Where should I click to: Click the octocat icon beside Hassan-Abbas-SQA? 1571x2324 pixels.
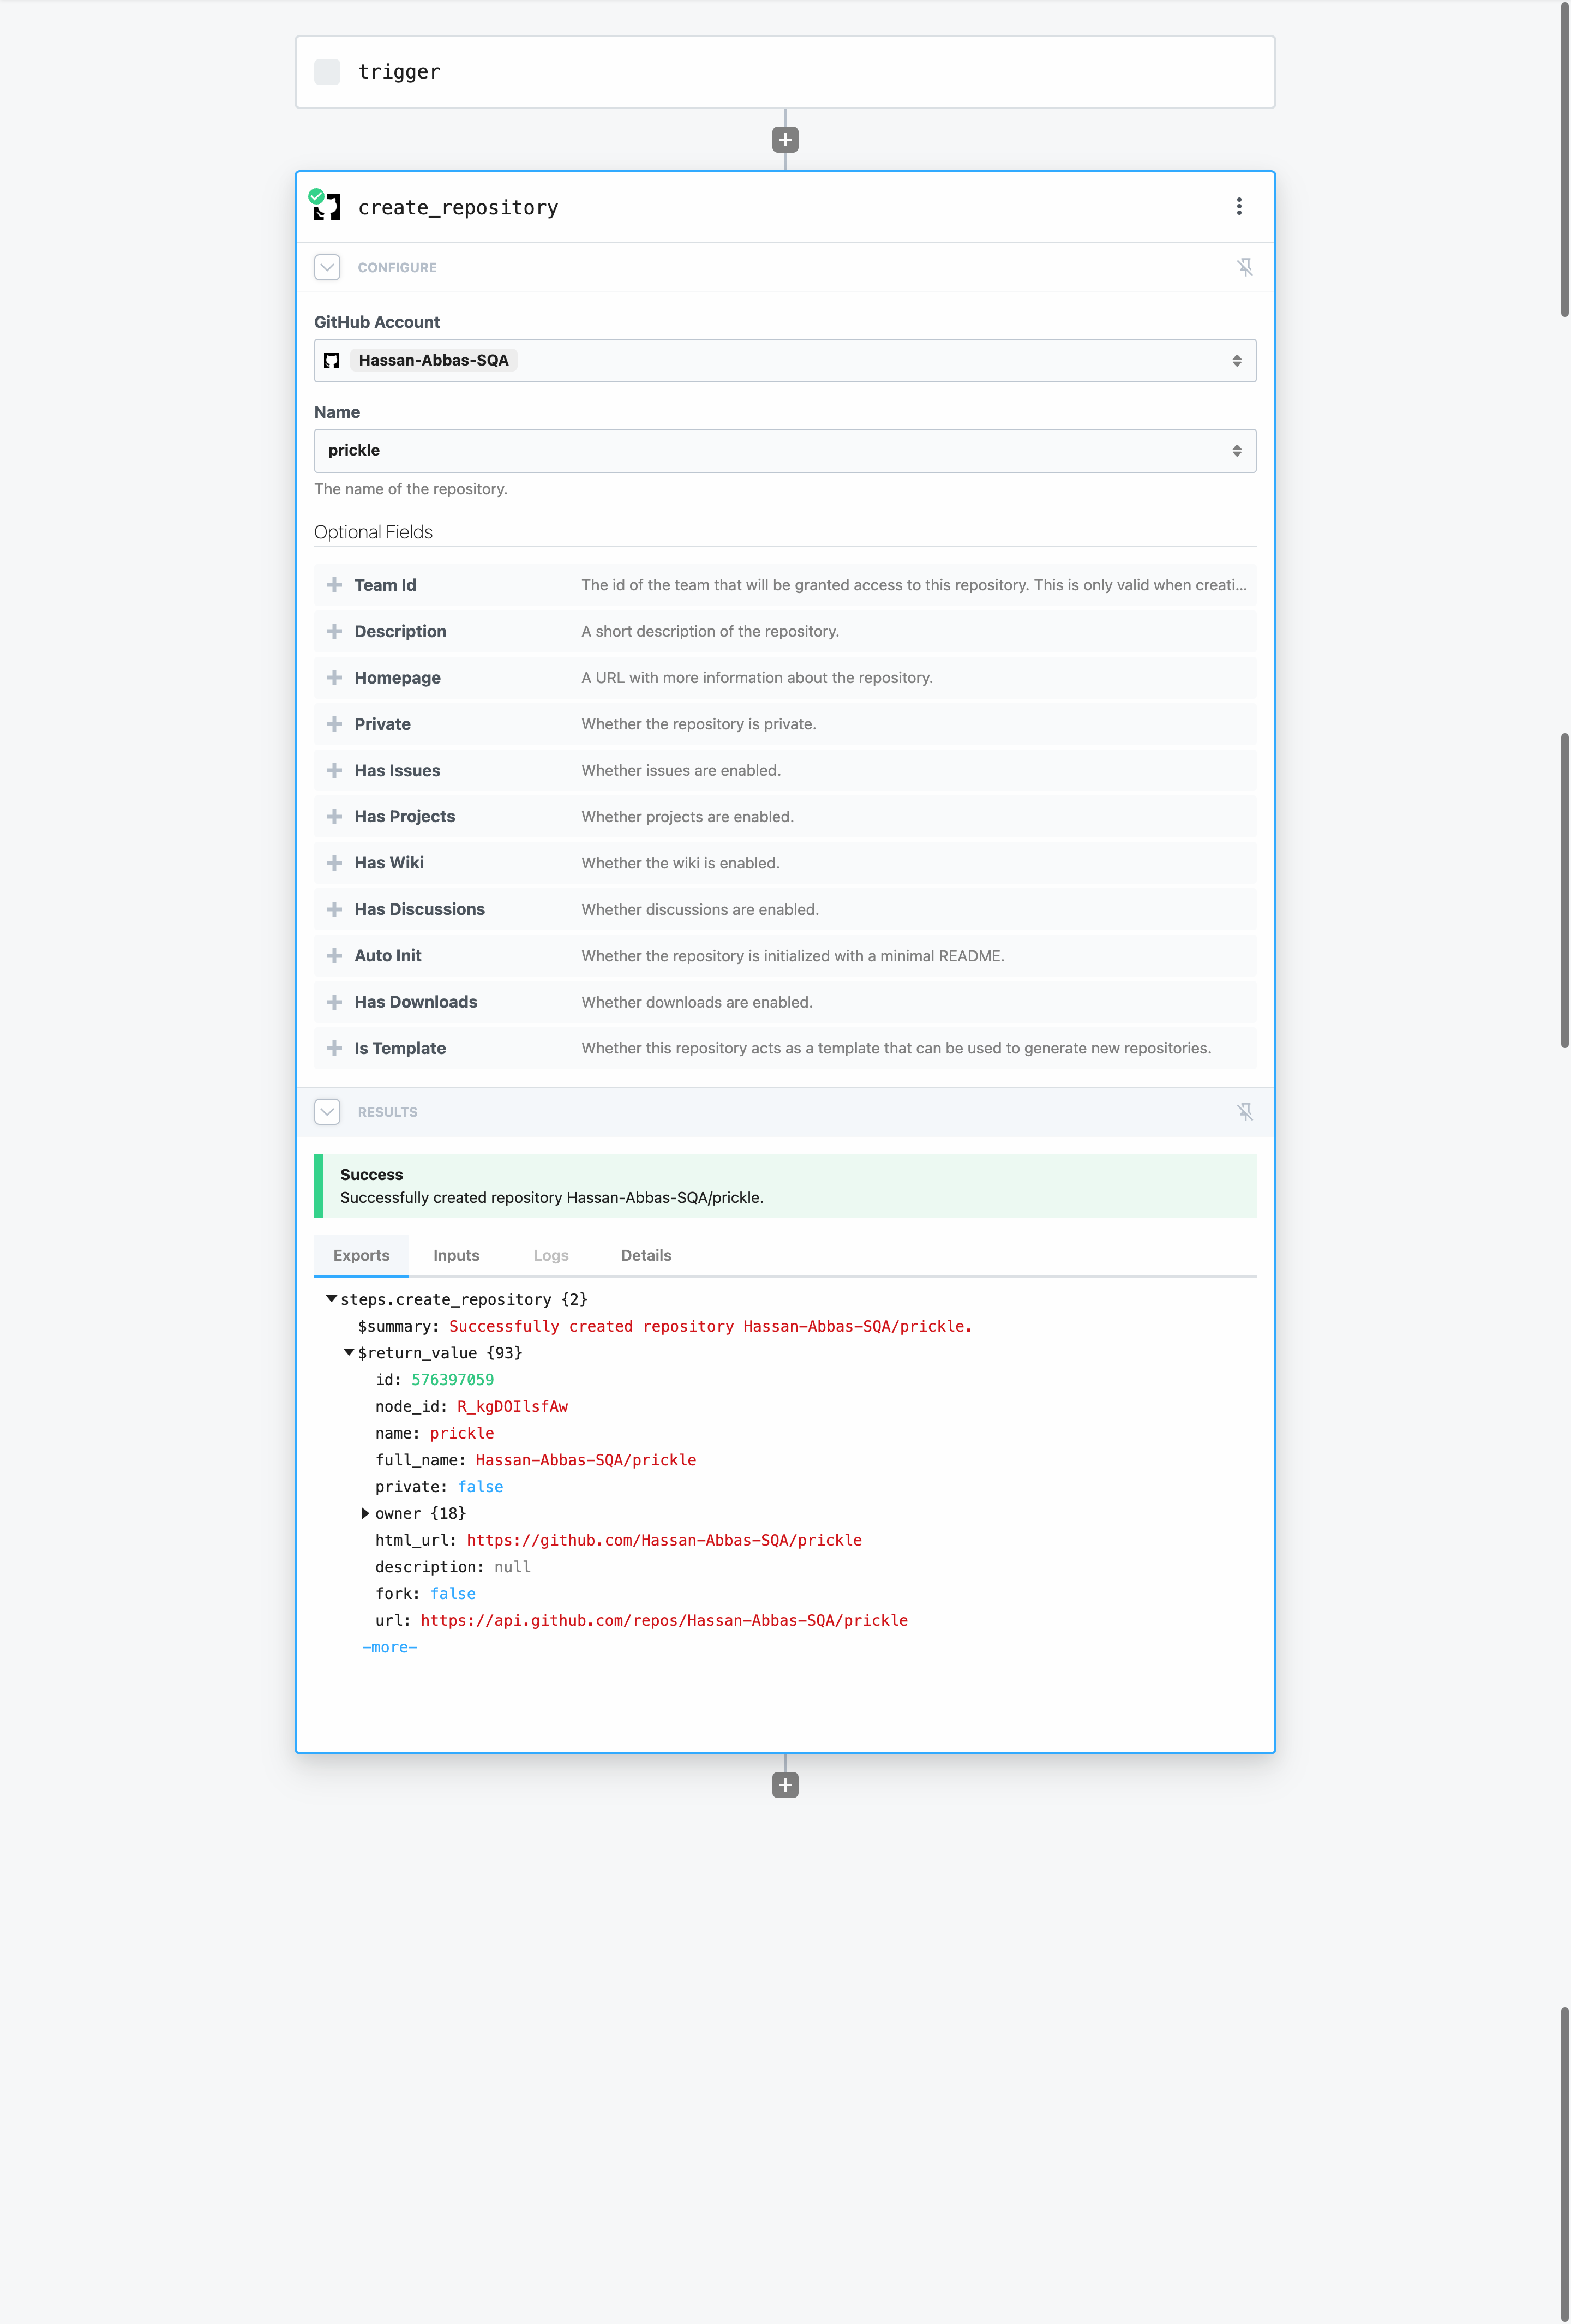(x=333, y=360)
